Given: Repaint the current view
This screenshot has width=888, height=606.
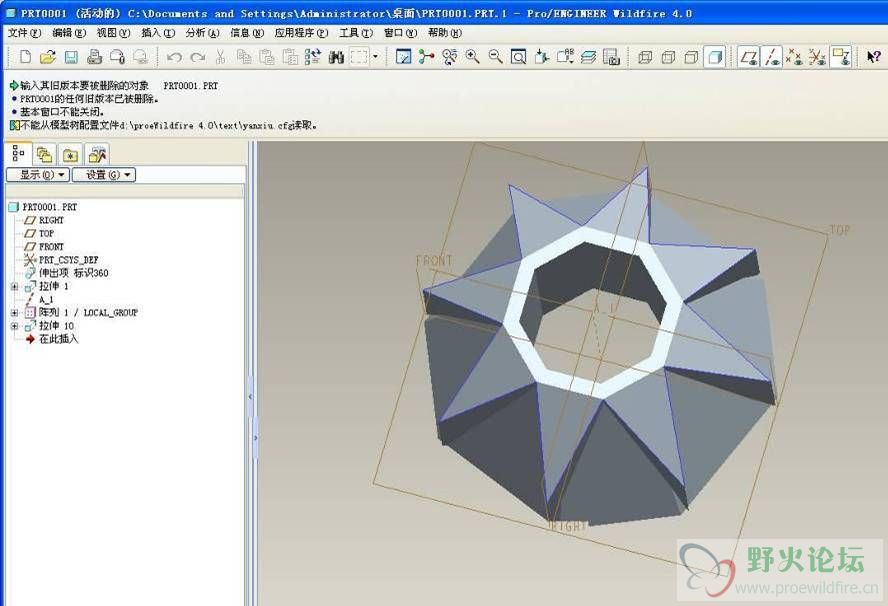Looking at the screenshot, I should coord(403,57).
